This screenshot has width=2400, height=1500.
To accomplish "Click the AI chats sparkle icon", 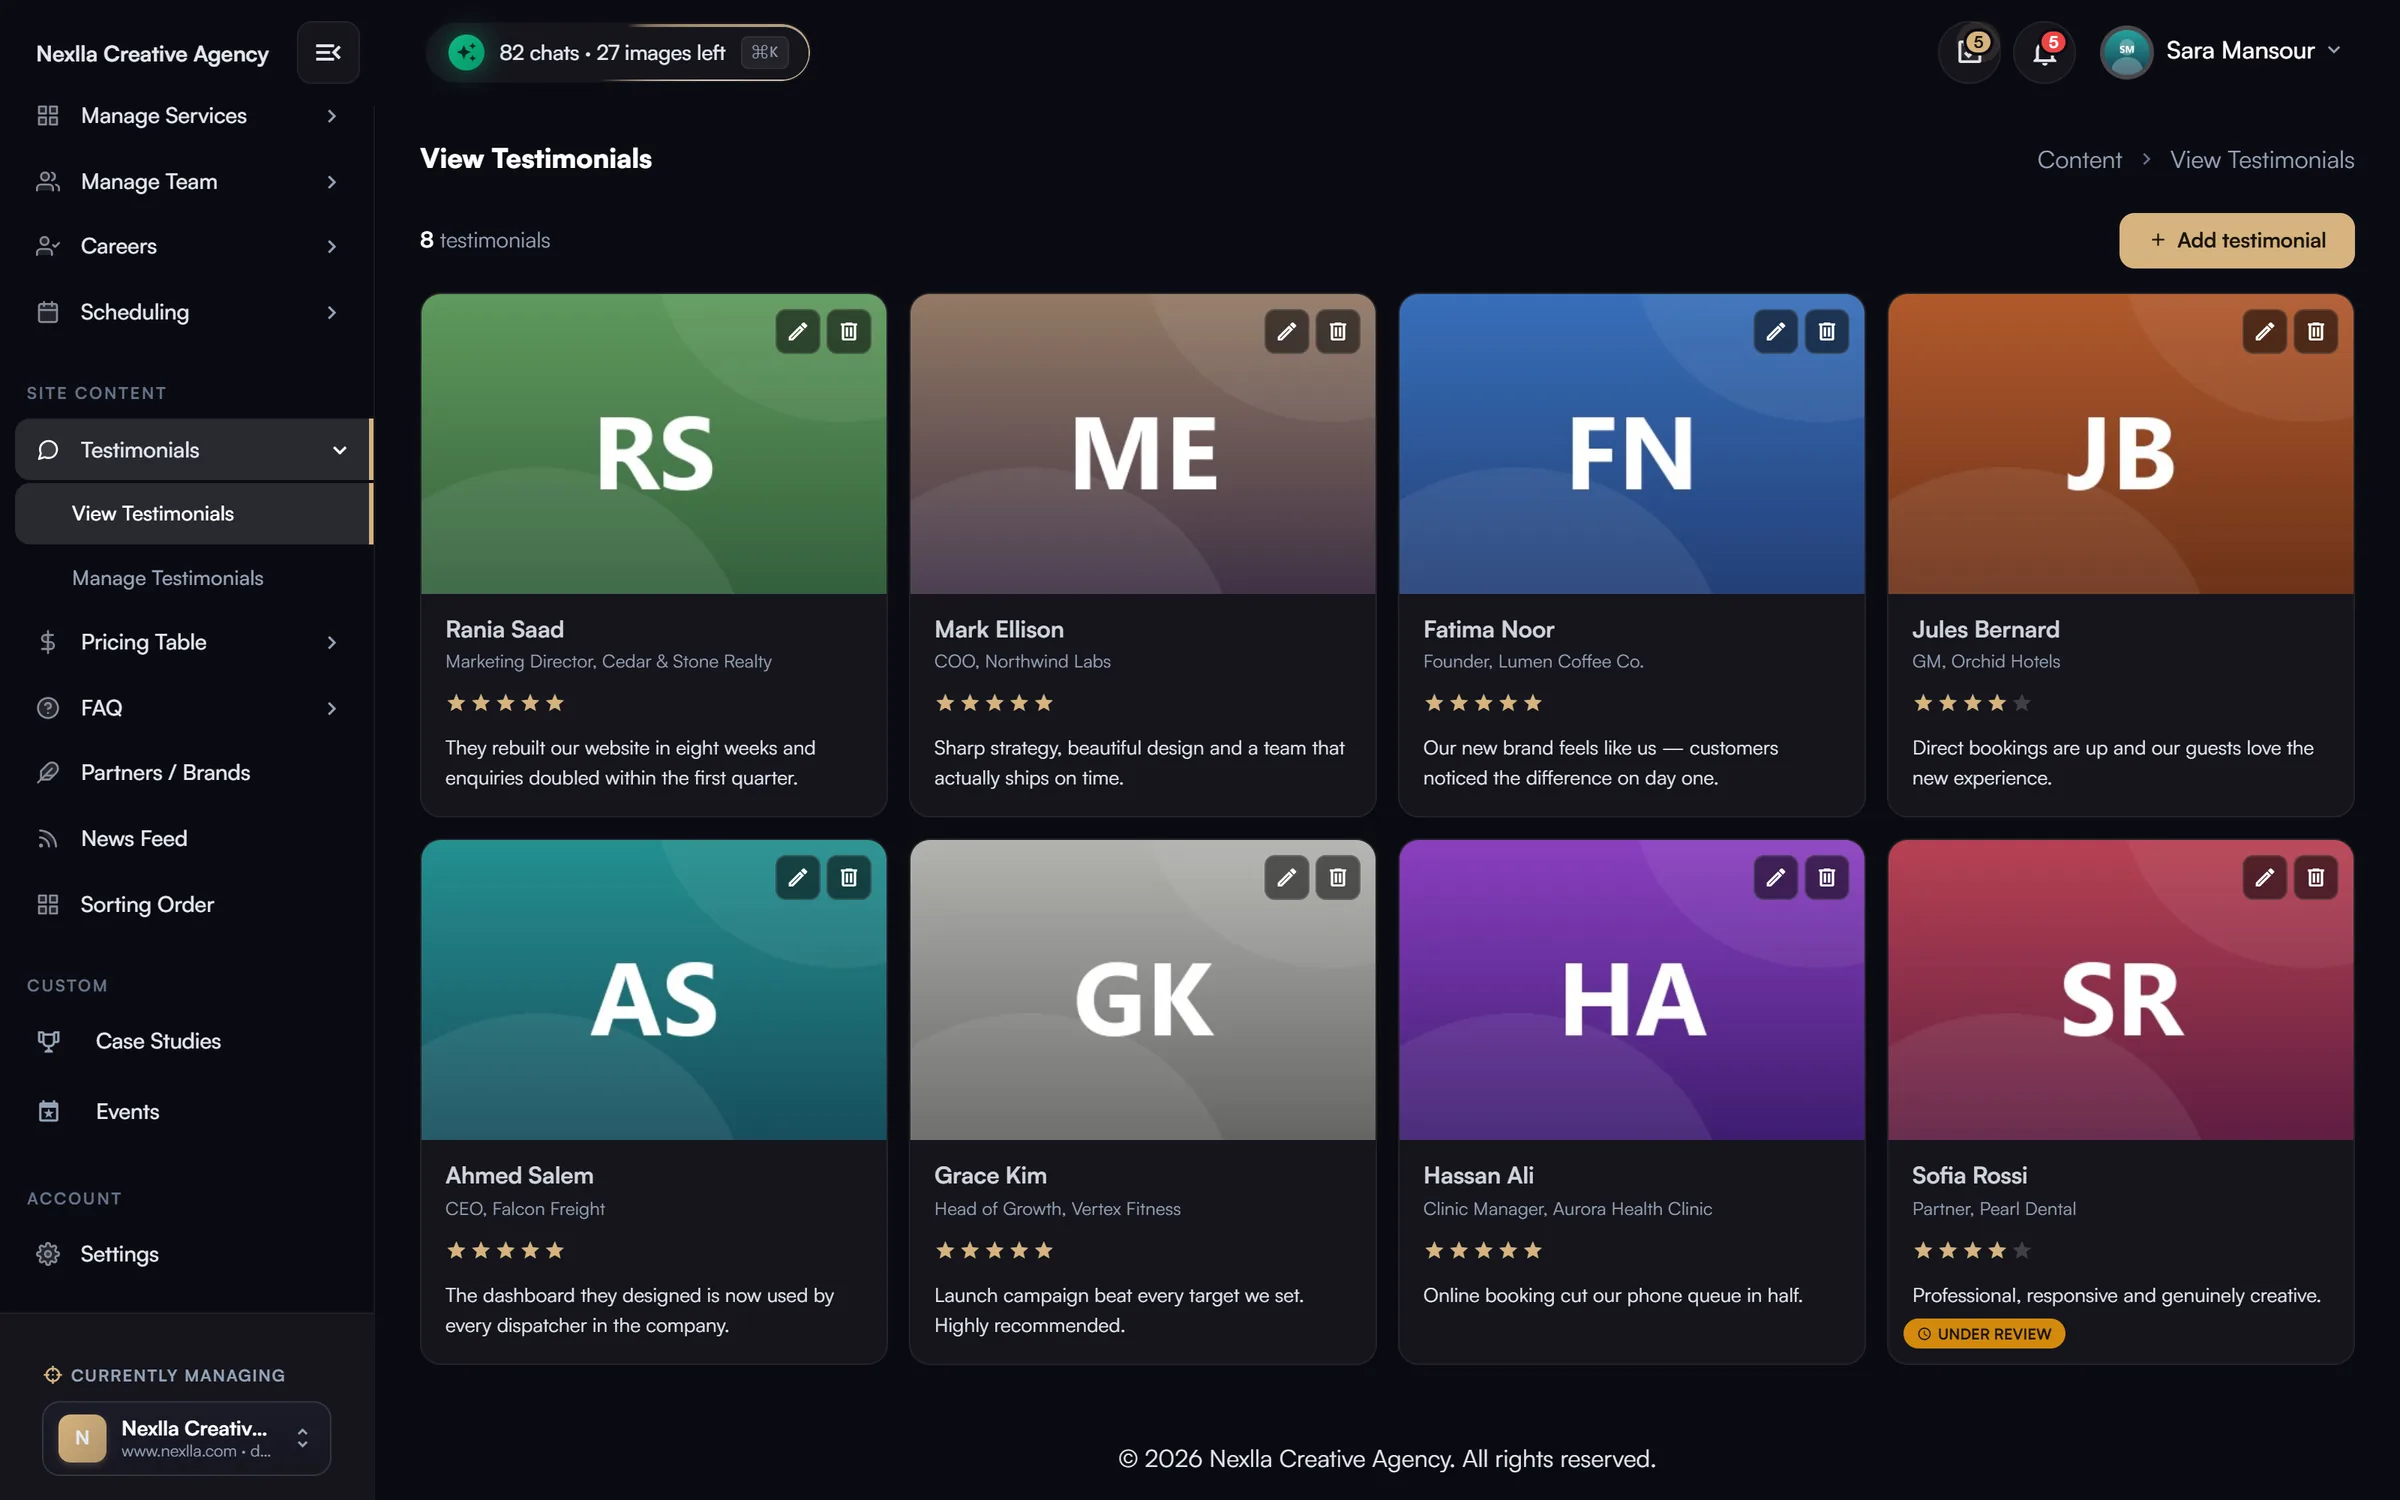I will click(x=466, y=52).
